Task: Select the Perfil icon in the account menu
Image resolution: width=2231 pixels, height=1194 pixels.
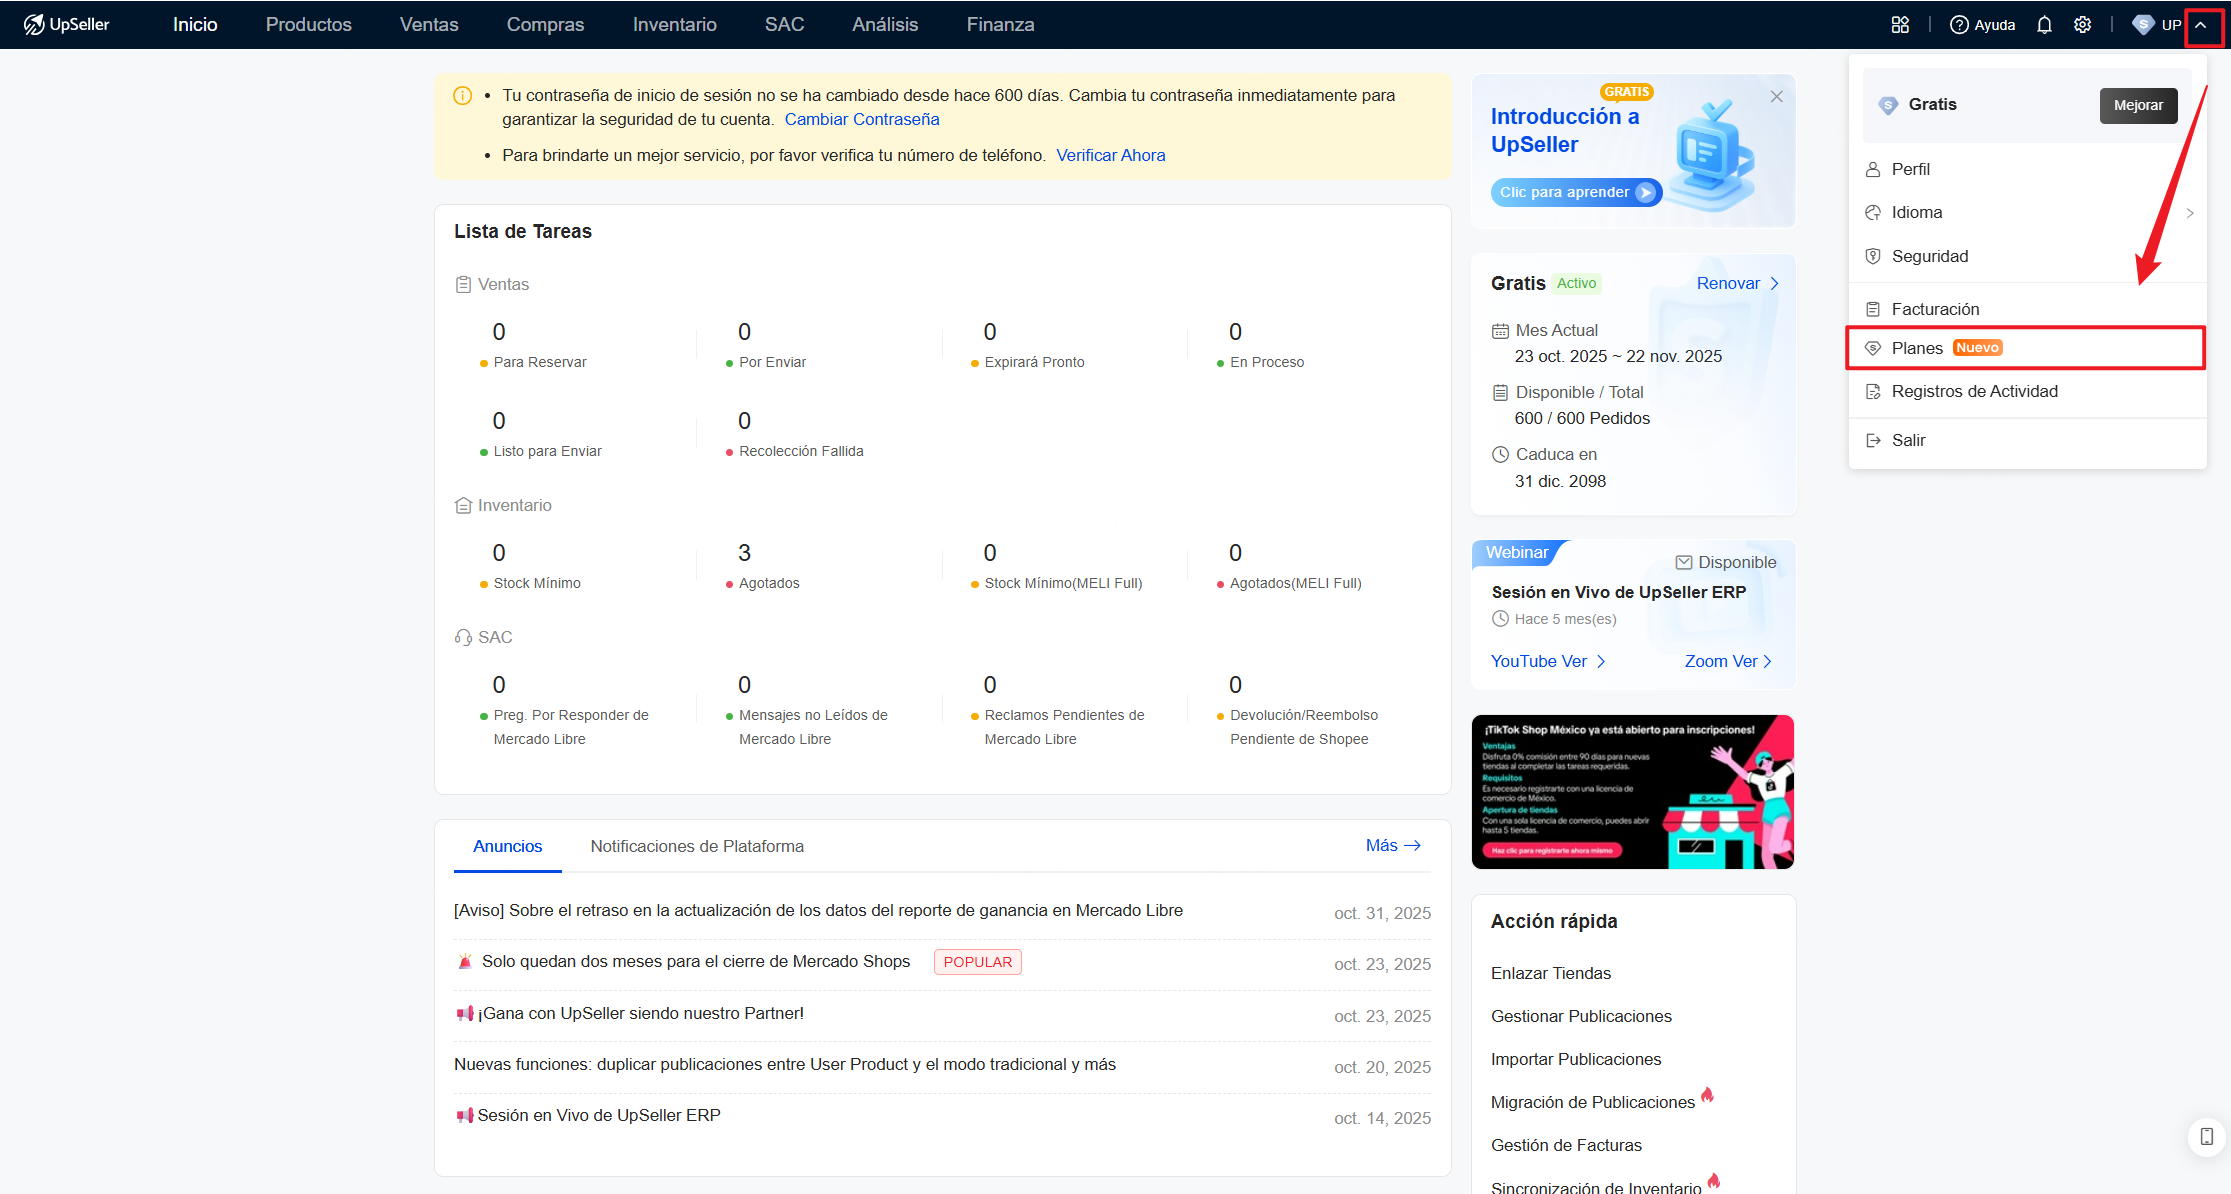Action: pyautogui.click(x=1873, y=168)
